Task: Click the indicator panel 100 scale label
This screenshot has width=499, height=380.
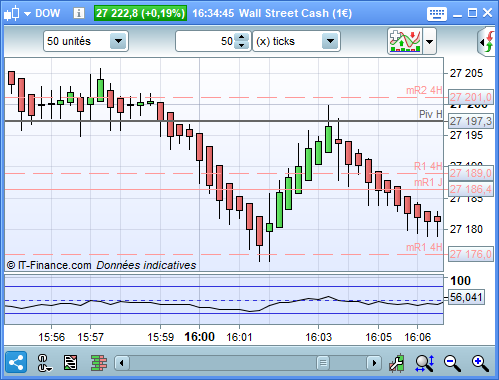Action: point(460,281)
